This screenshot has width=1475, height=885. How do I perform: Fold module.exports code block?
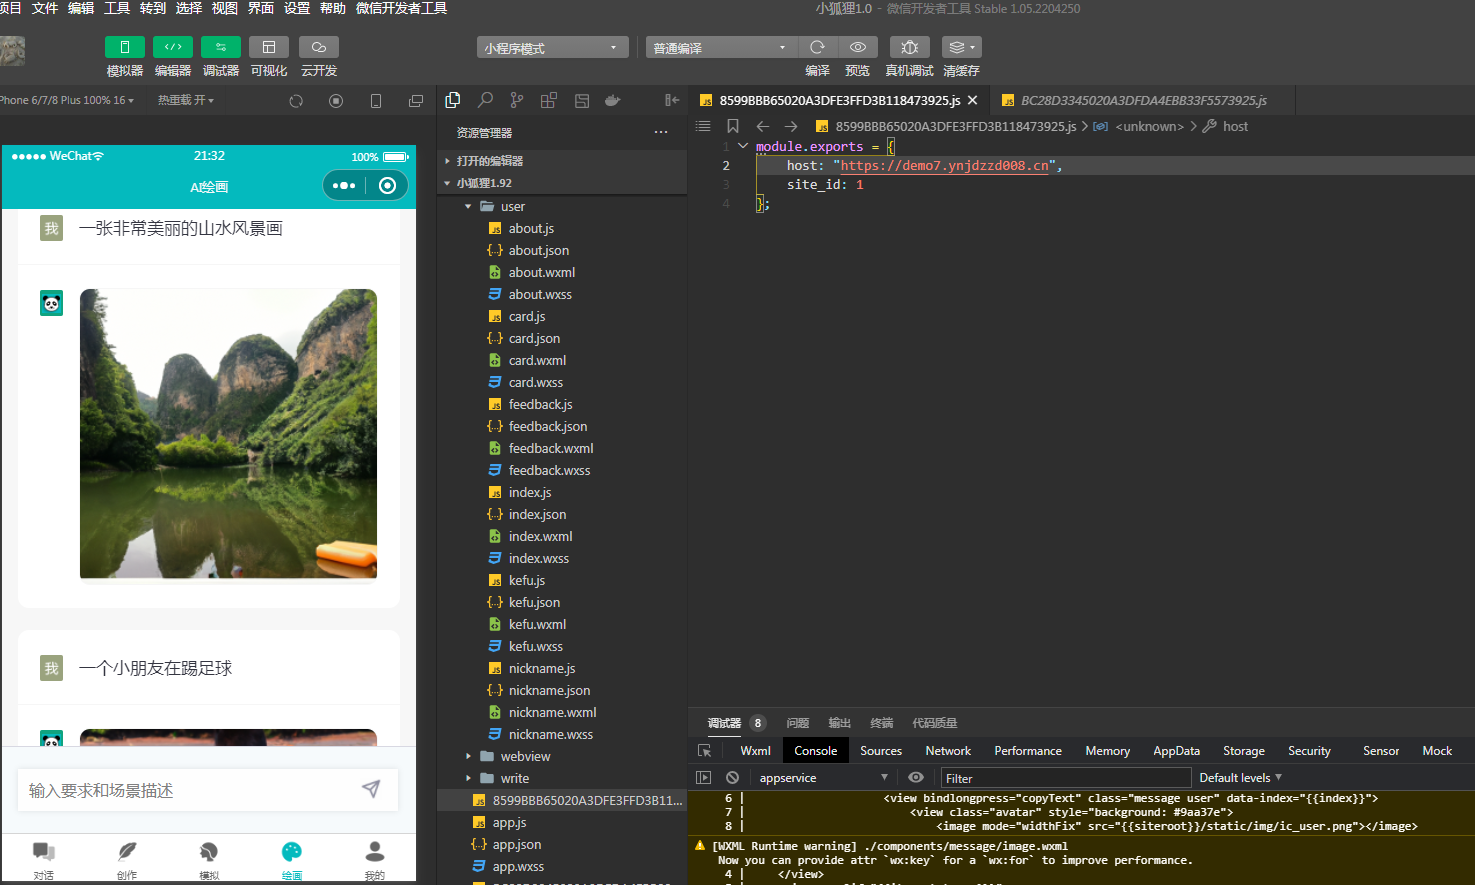click(743, 146)
